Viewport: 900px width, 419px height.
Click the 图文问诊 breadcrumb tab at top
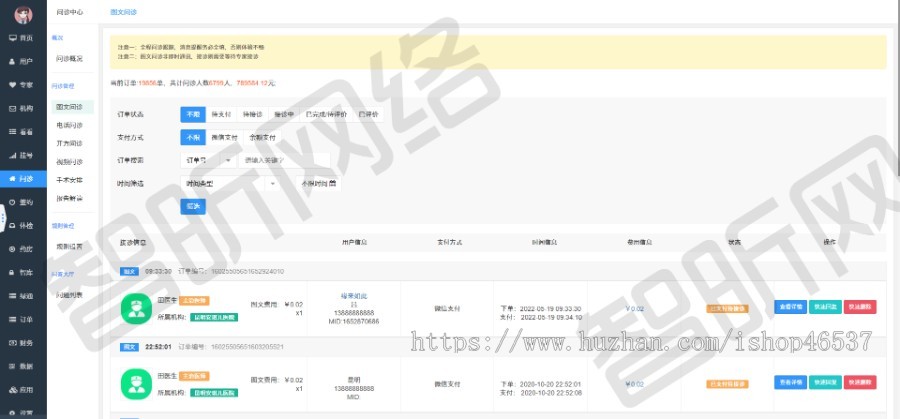[123, 12]
